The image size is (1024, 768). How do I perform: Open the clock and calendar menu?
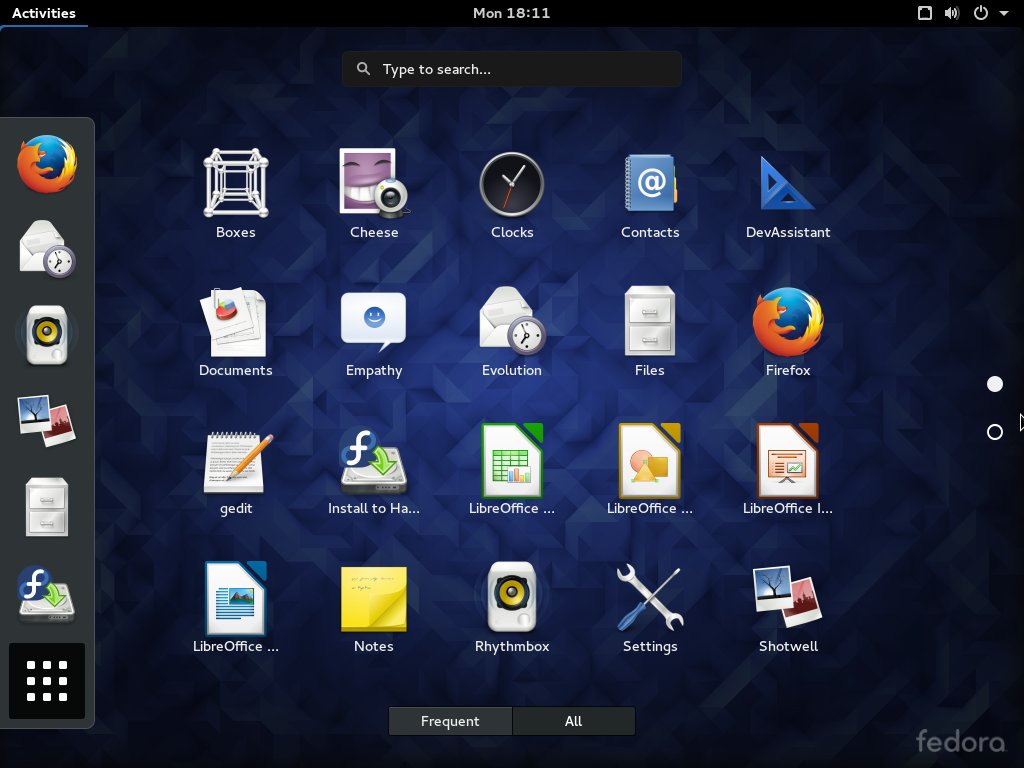point(511,13)
